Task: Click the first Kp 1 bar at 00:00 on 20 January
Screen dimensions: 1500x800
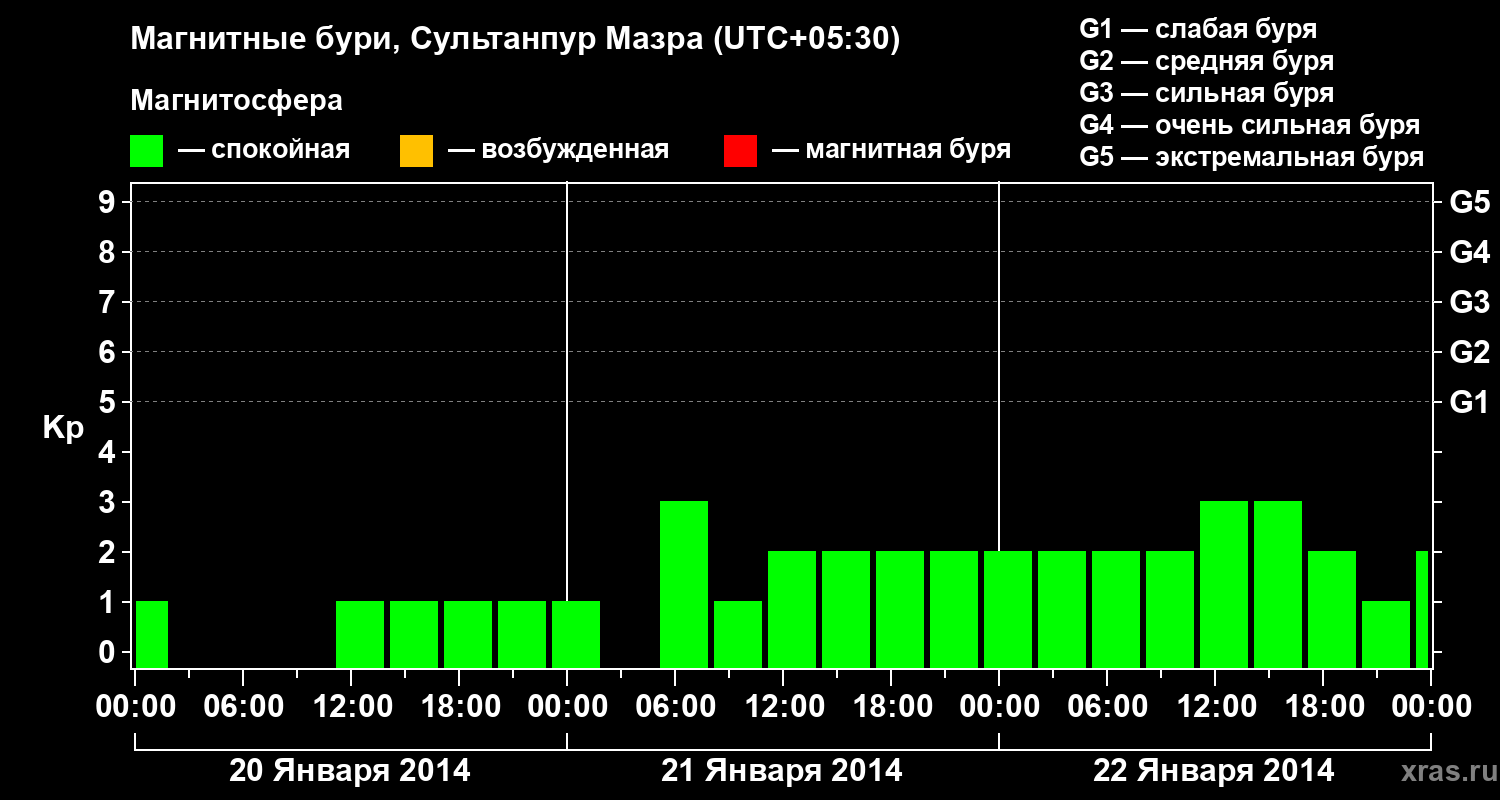Action: 152,634
